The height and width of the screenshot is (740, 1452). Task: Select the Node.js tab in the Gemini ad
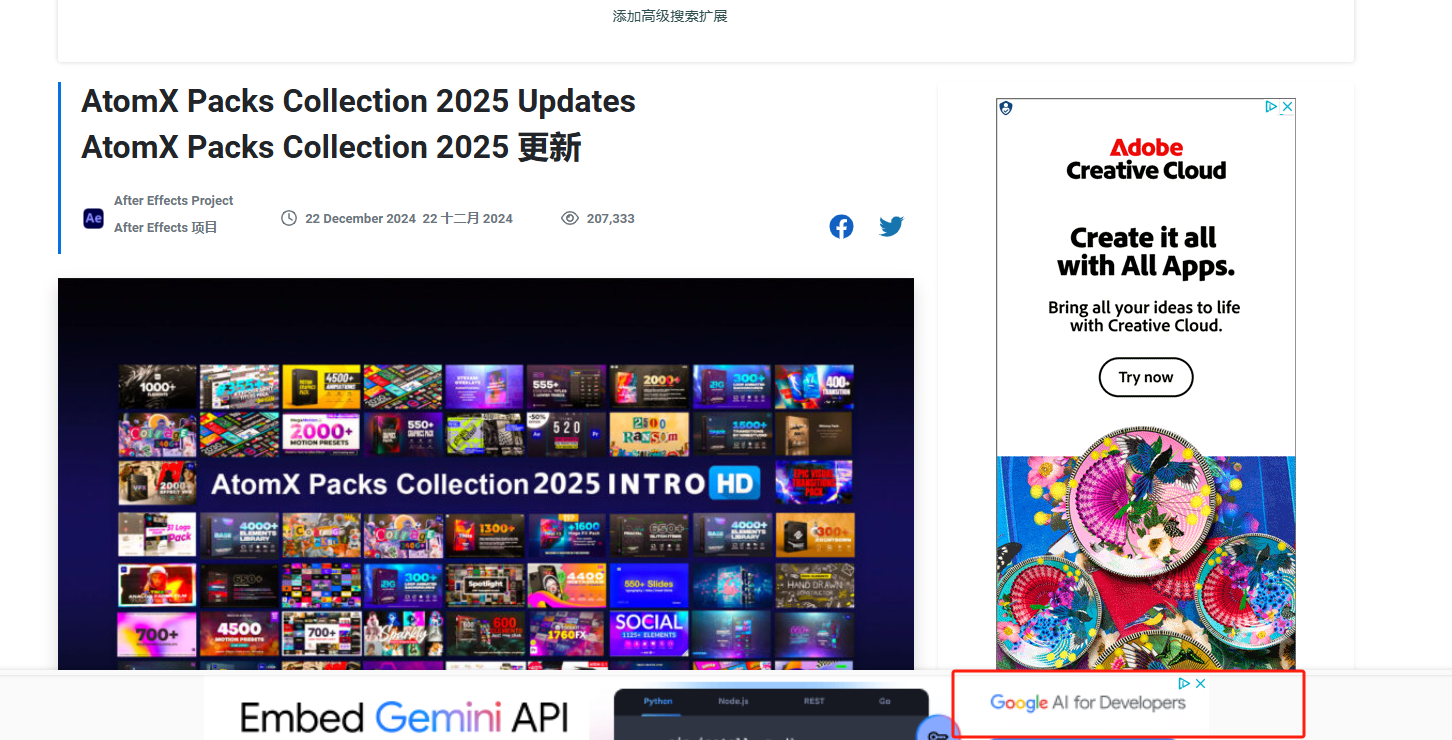[x=733, y=701]
